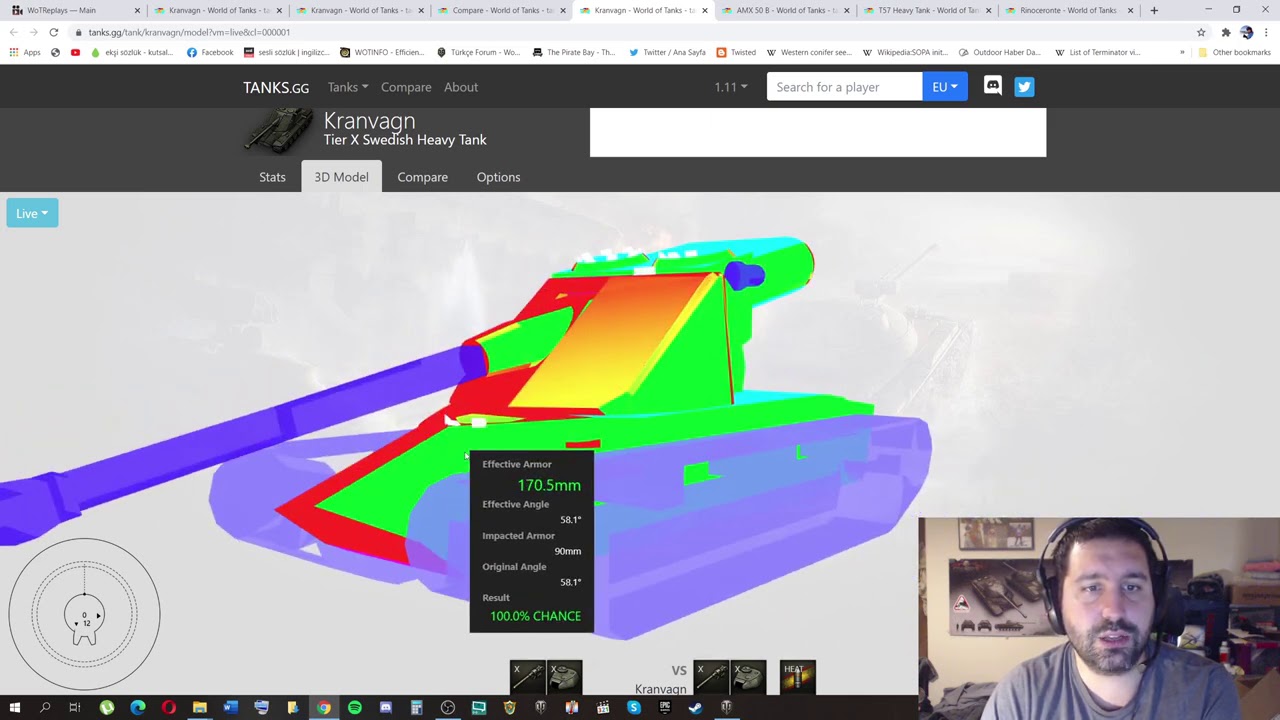Select the opponent tier X gun module

pos(711,676)
